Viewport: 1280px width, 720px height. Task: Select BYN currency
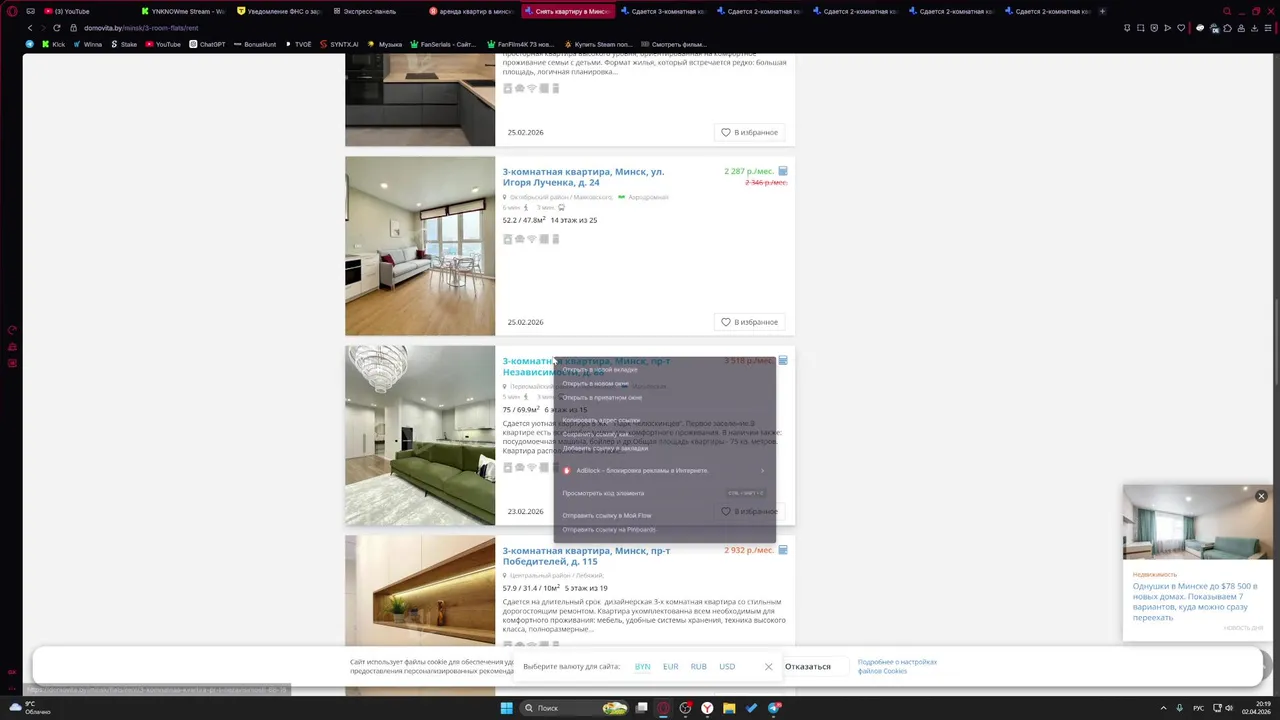pos(642,666)
